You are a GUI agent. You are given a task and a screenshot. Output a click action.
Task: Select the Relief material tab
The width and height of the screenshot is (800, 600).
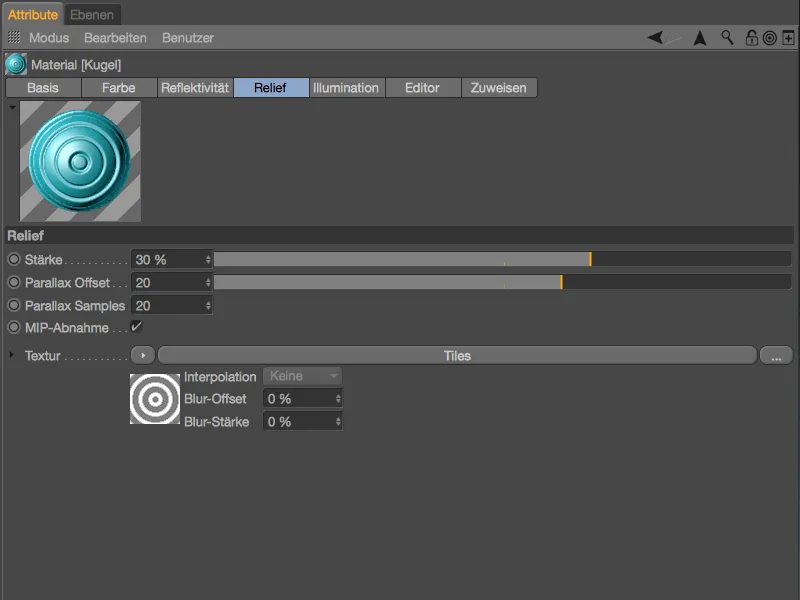point(270,88)
